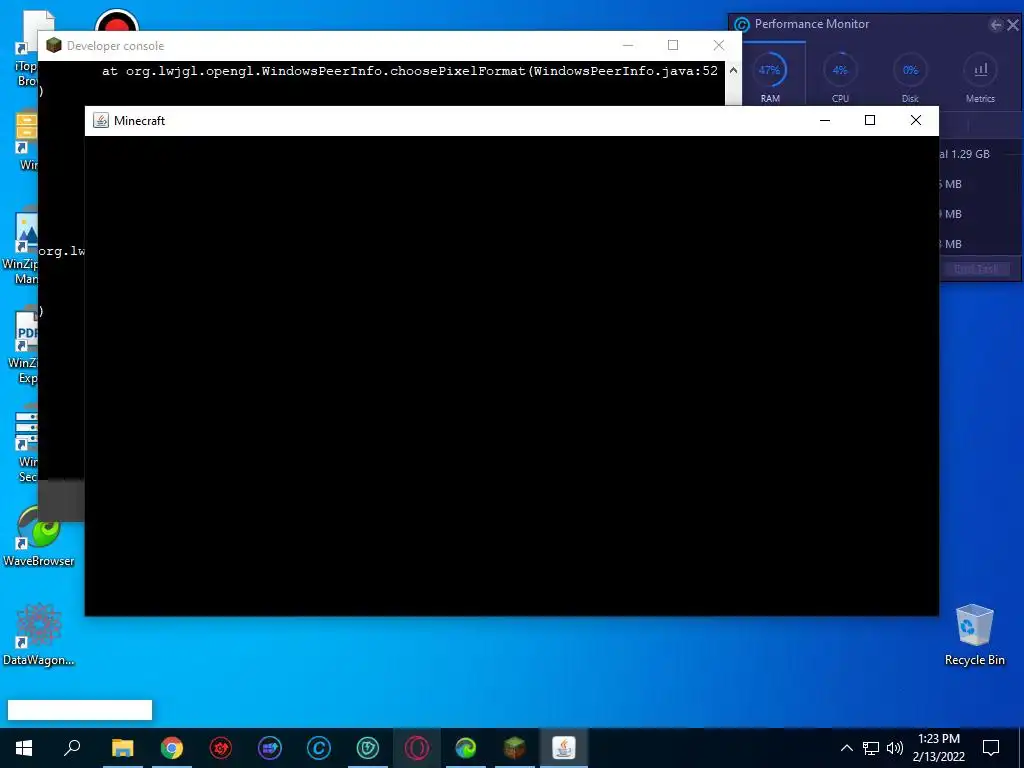The height and width of the screenshot is (768, 1024).
Task: Click the choosePixelFormat stack trace line
Action: tap(409, 71)
